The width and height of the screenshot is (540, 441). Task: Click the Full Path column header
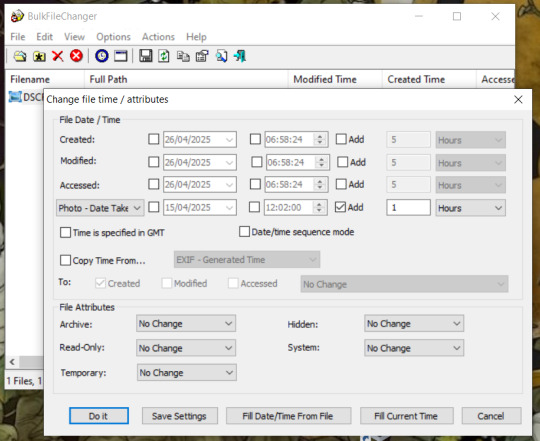[x=186, y=79]
